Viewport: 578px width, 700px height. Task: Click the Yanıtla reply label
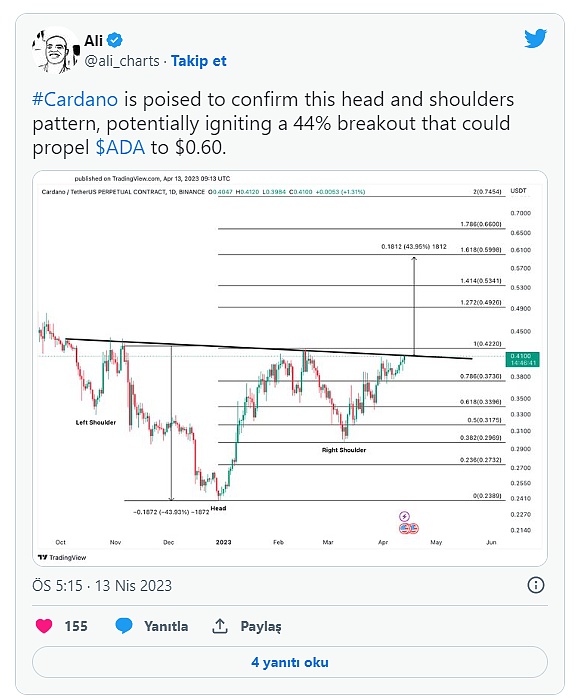tap(166, 626)
